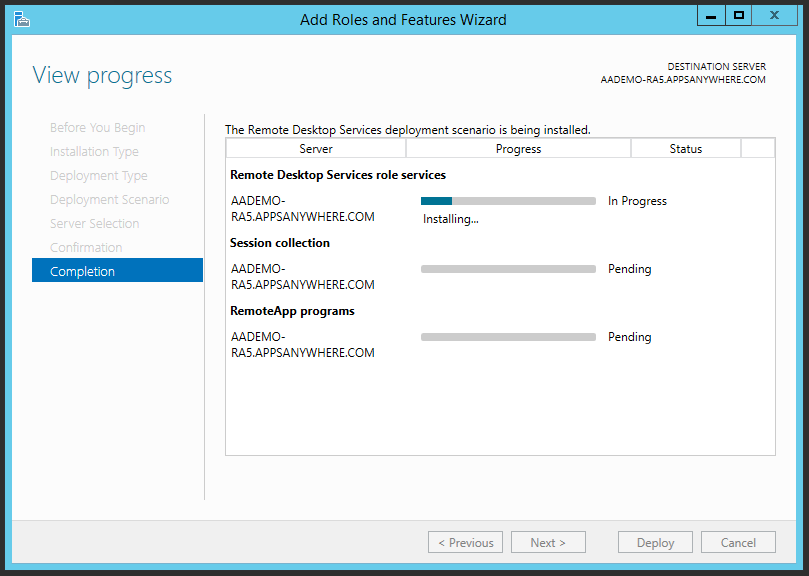Choose Server Selection in the sidebar
The image size is (809, 576).
coord(94,224)
